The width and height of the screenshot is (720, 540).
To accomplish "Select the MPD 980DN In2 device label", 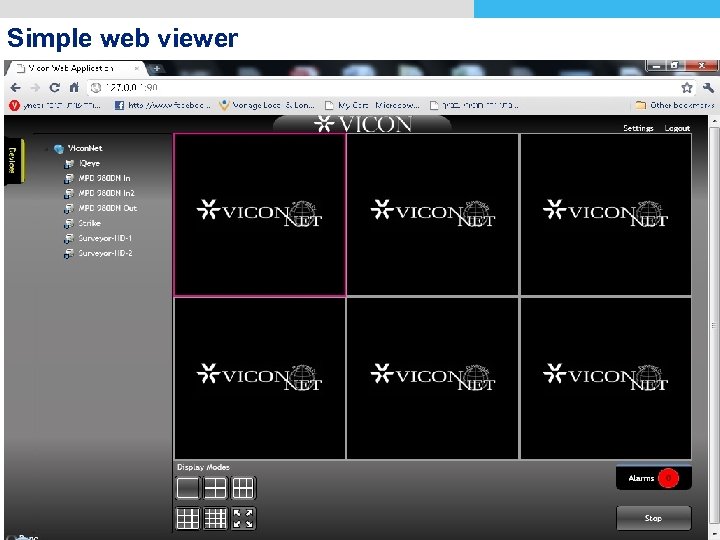I will (107, 193).
